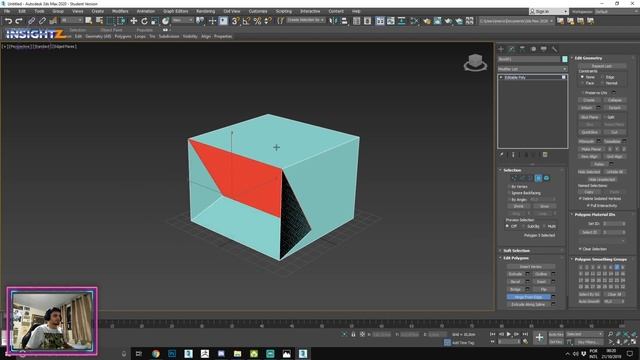Open the Motion tab in command panel
This screenshot has height=360, width=640.
[533, 49]
